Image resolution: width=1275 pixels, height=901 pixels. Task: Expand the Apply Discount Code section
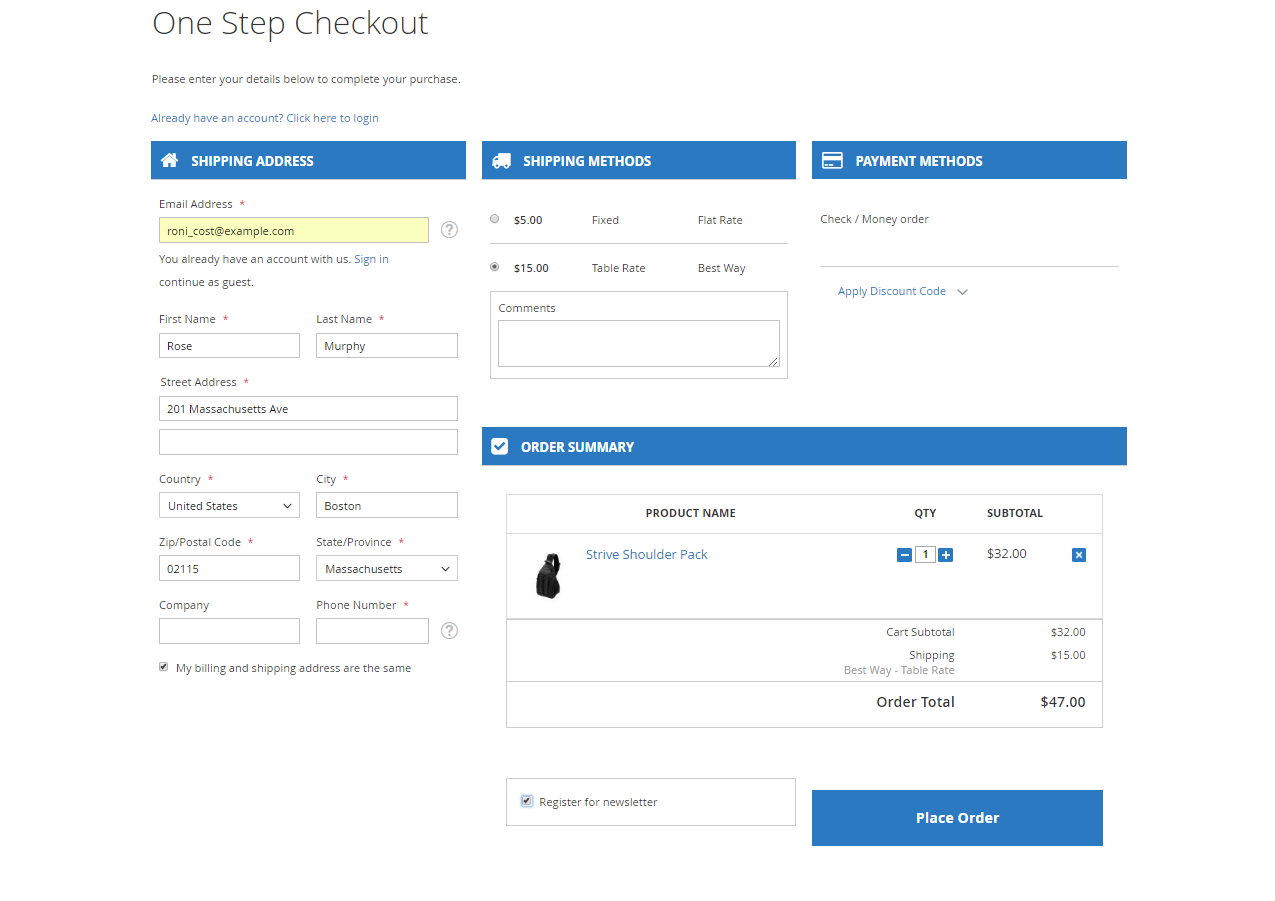pyautogui.click(x=902, y=291)
